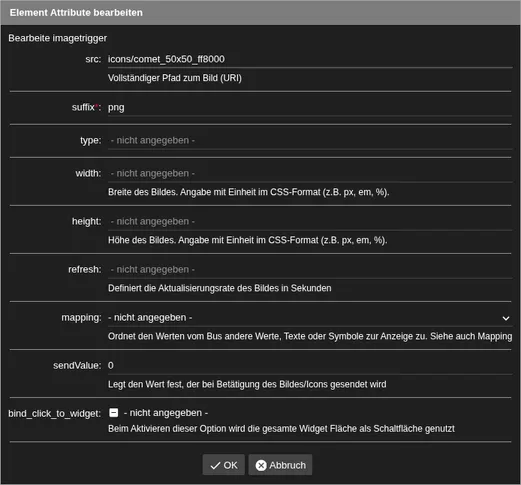This screenshot has width=521, height=485.
Task: Click '- nicht angegeben -' next to the checkbox
Action: point(166,413)
